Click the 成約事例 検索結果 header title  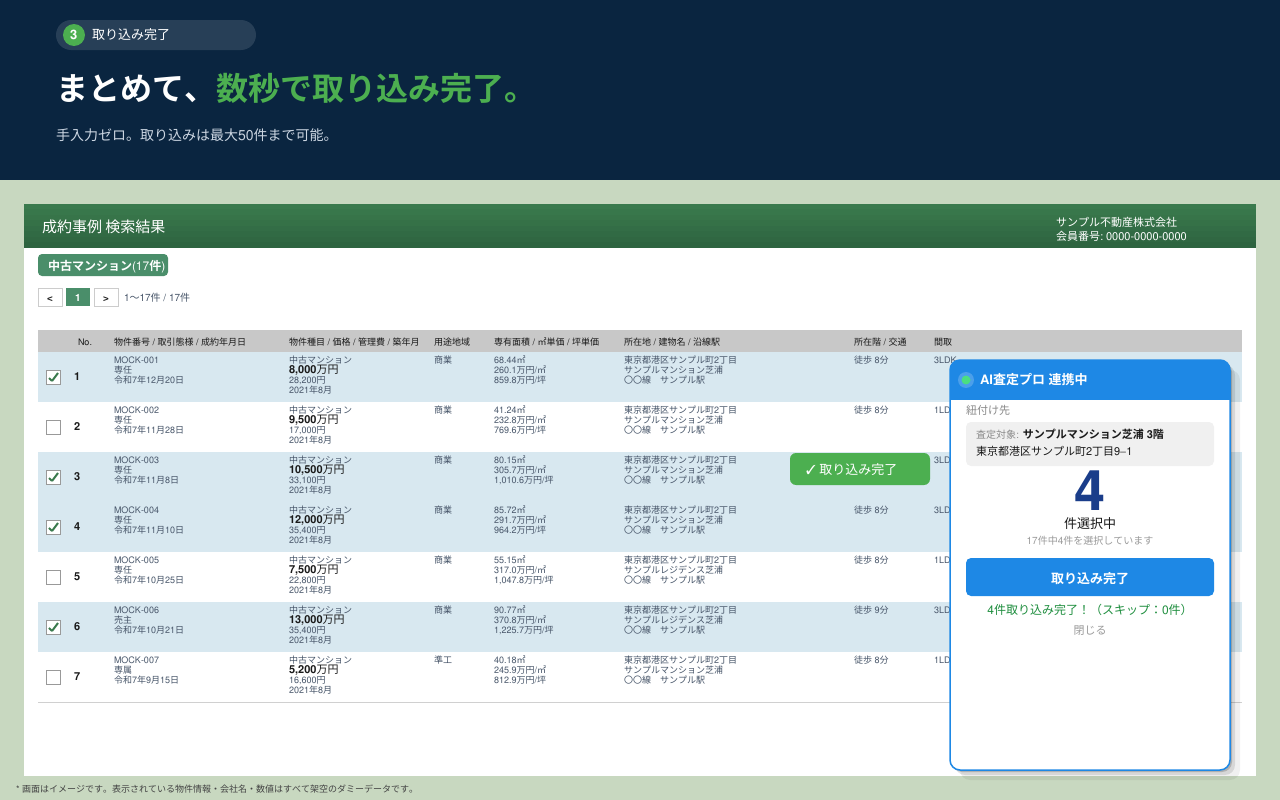coord(103,227)
